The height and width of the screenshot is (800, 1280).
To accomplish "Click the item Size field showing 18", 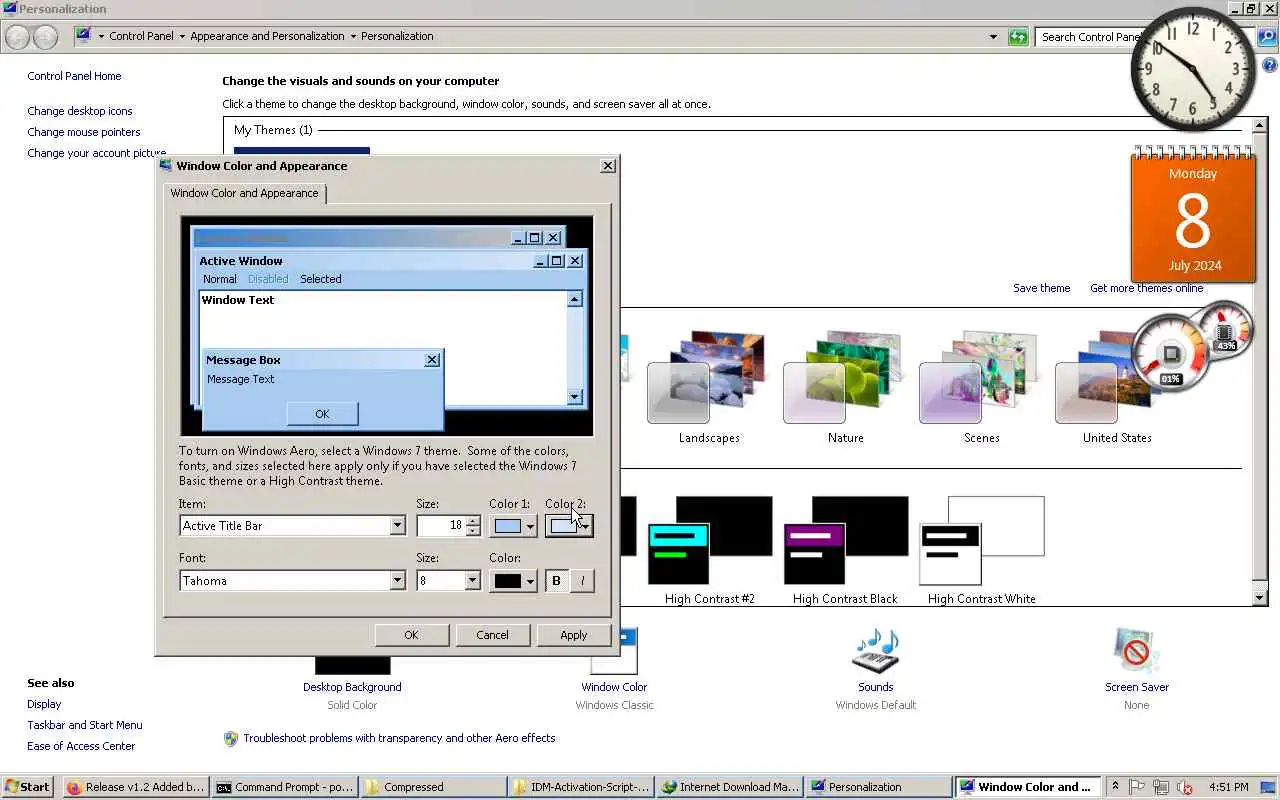I will (x=441, y=526).
